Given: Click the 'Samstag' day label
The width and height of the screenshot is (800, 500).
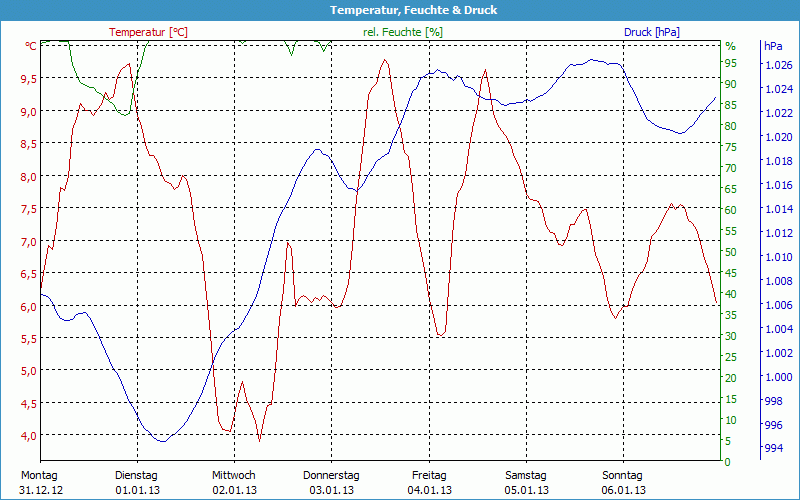Looking at the screenshot, I should point(526,475).
